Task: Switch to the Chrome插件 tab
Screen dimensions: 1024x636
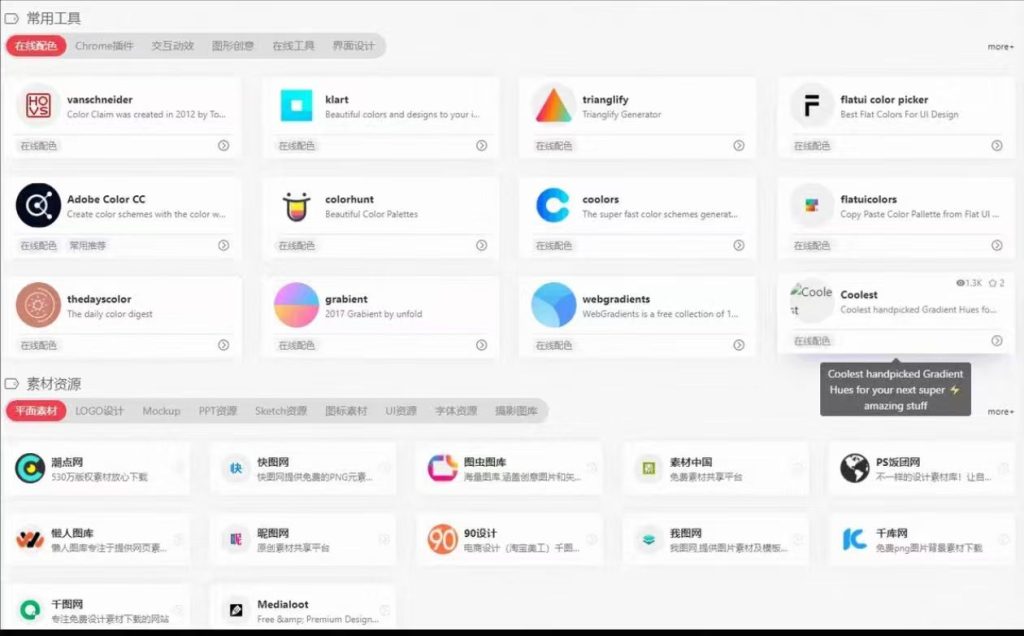Action: tap(104, 46)
